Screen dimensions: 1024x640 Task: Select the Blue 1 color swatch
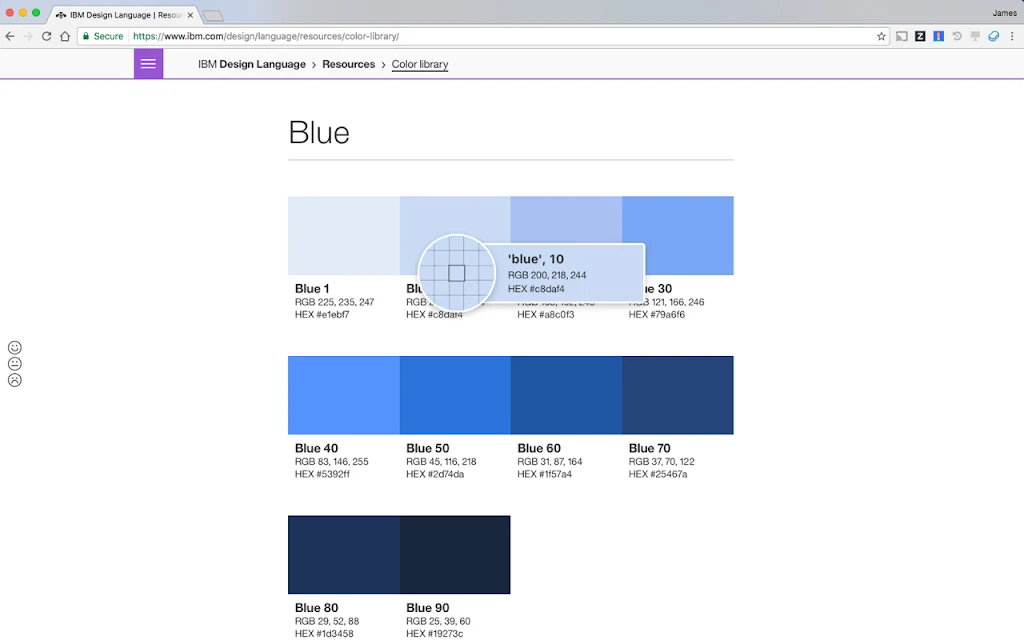[344, 236]
